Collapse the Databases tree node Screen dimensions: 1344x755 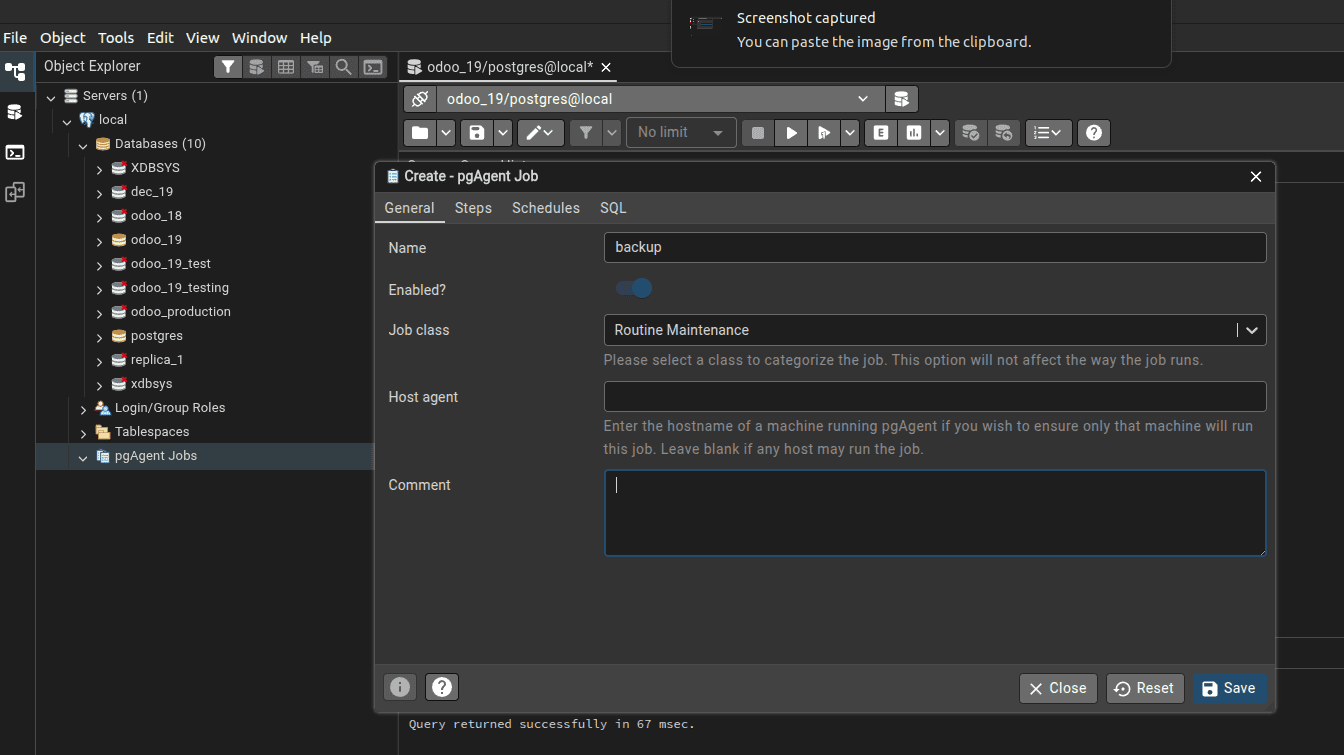click(84, 143)
